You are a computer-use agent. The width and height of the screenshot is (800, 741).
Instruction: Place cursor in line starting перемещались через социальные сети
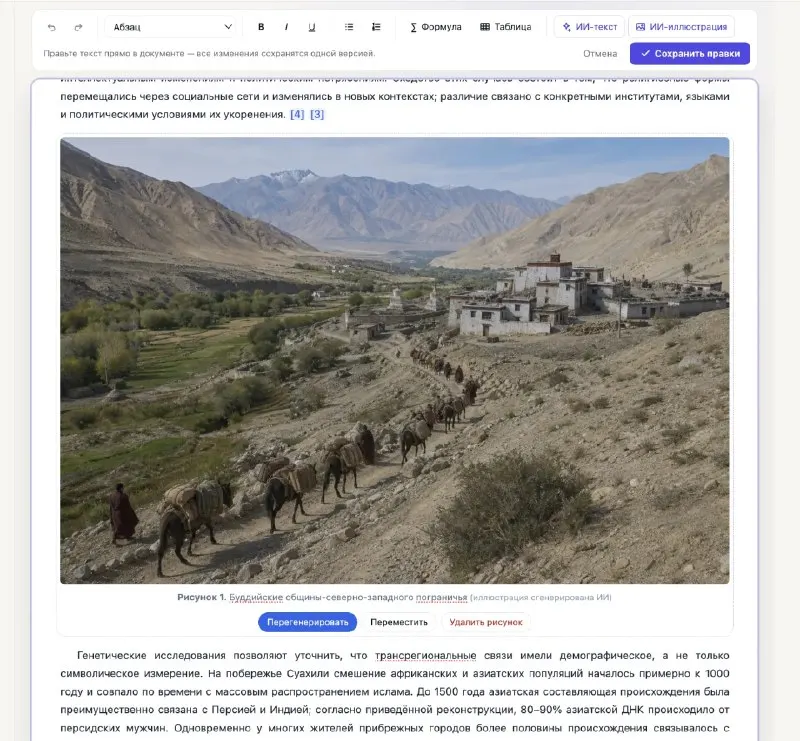394,96
